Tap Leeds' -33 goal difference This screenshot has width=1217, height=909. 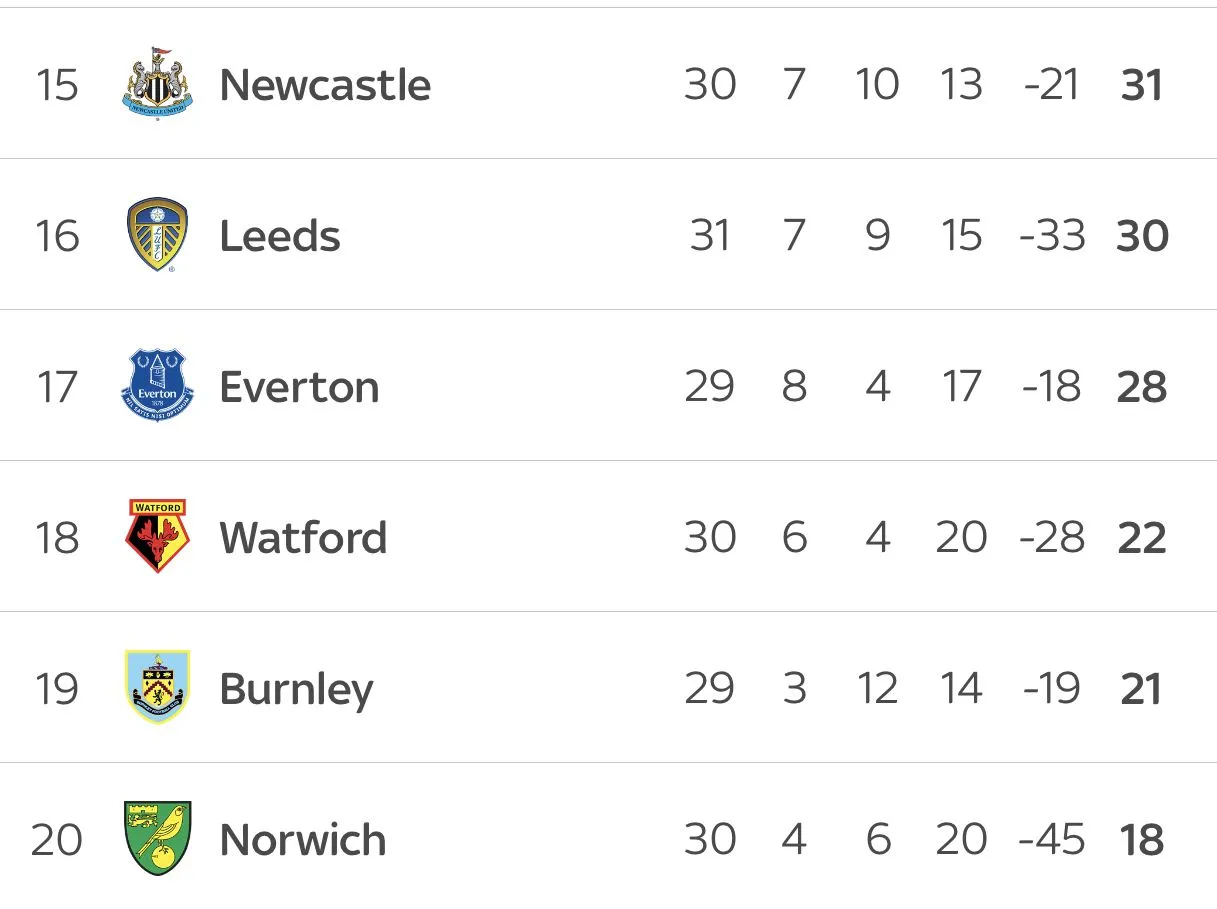[x=1052, y=236]
